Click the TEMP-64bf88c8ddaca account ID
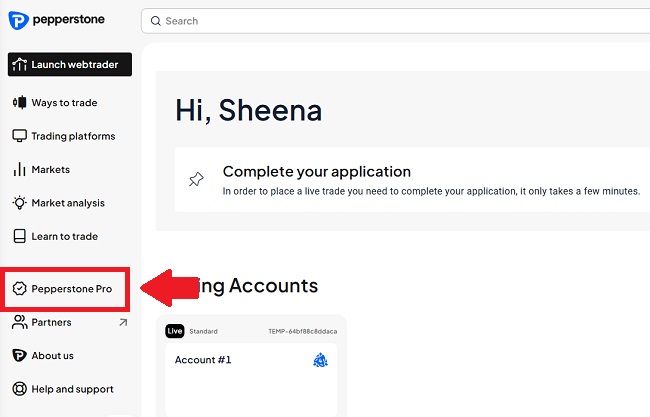The height and width of the screenshot is (417, 650). click(x=303, y=331)
